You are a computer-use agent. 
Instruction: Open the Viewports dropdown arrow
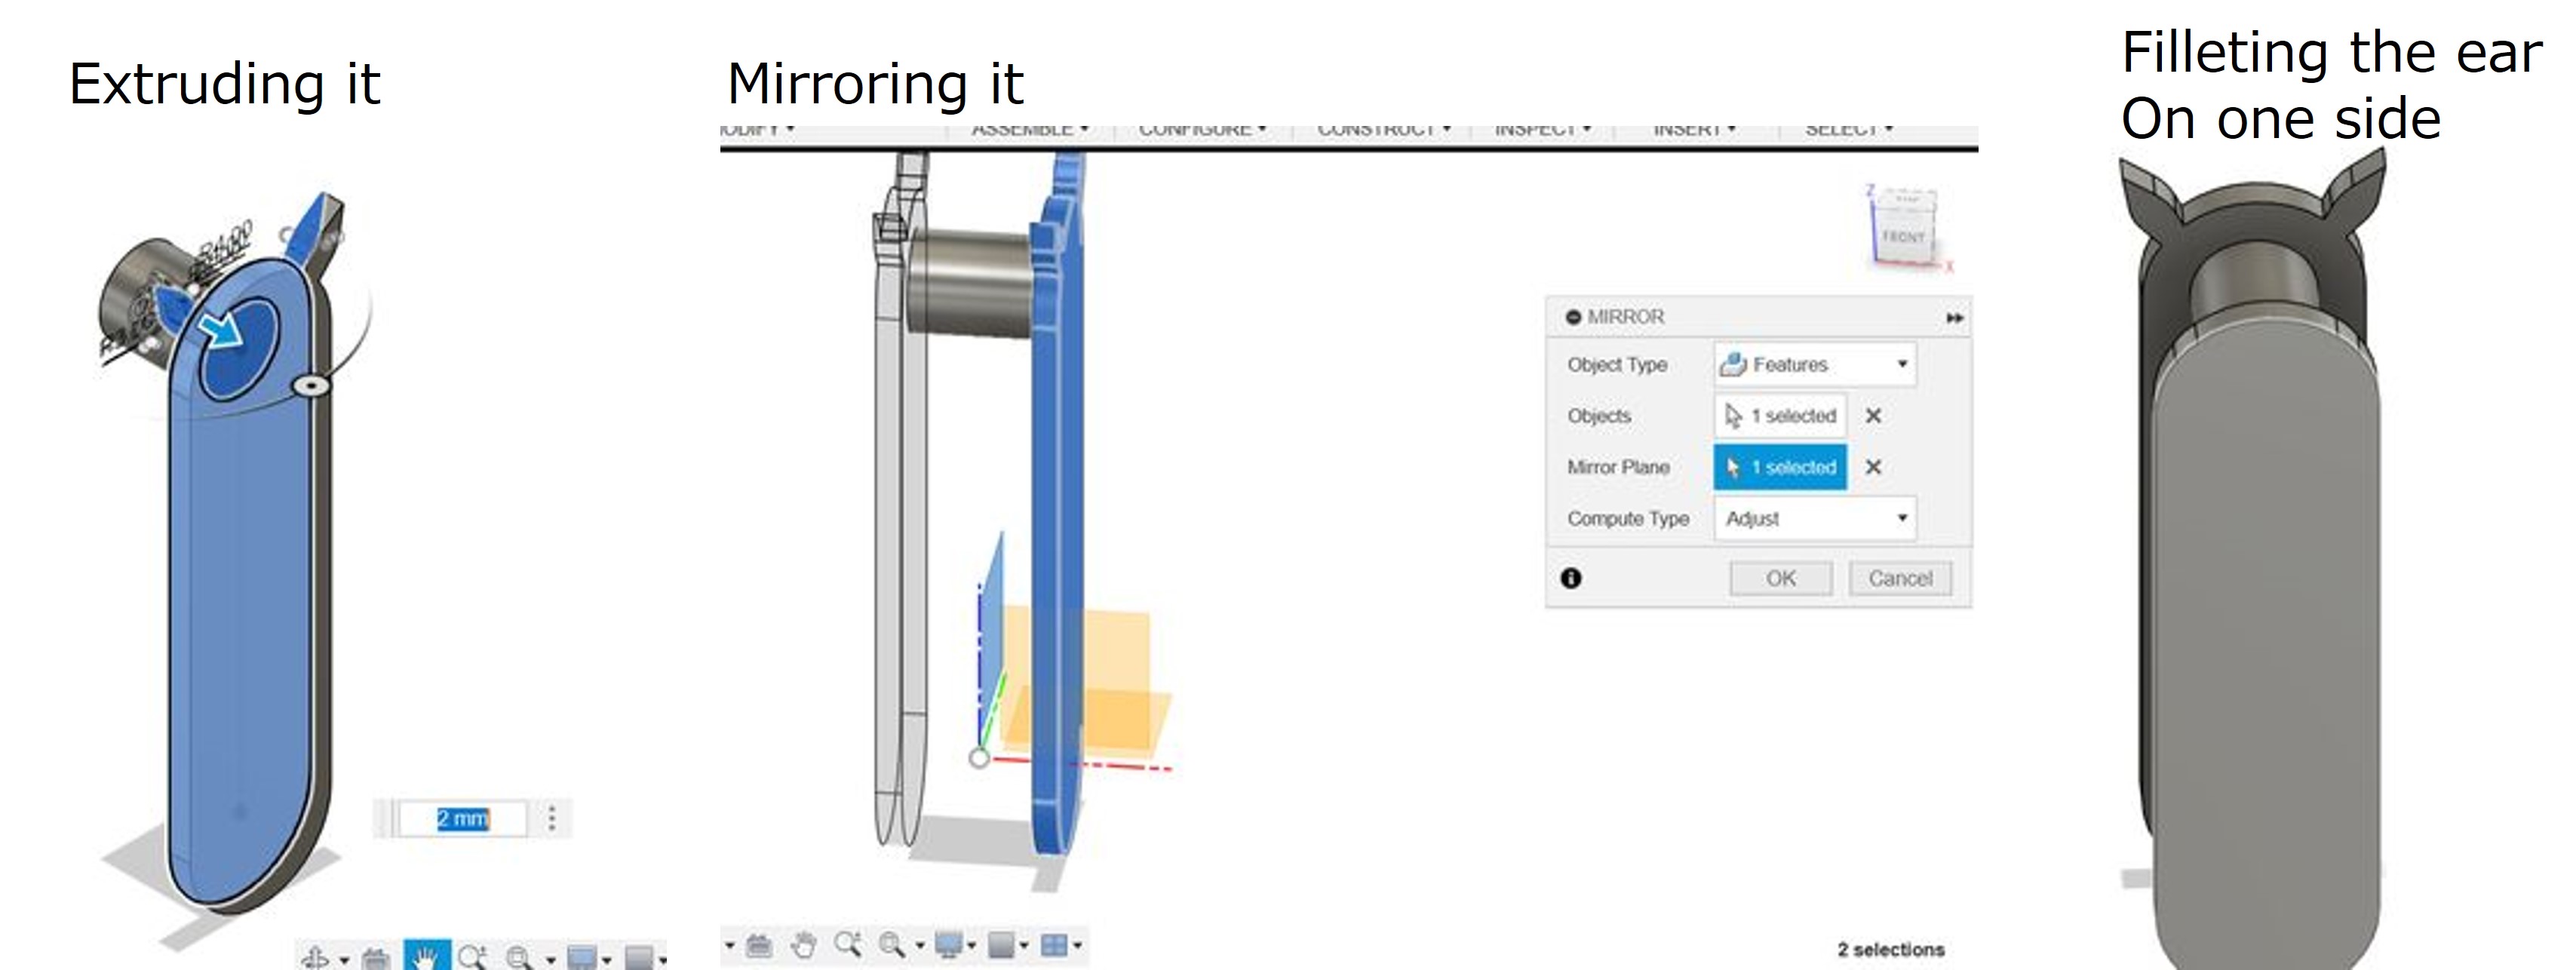[1077, 945]
